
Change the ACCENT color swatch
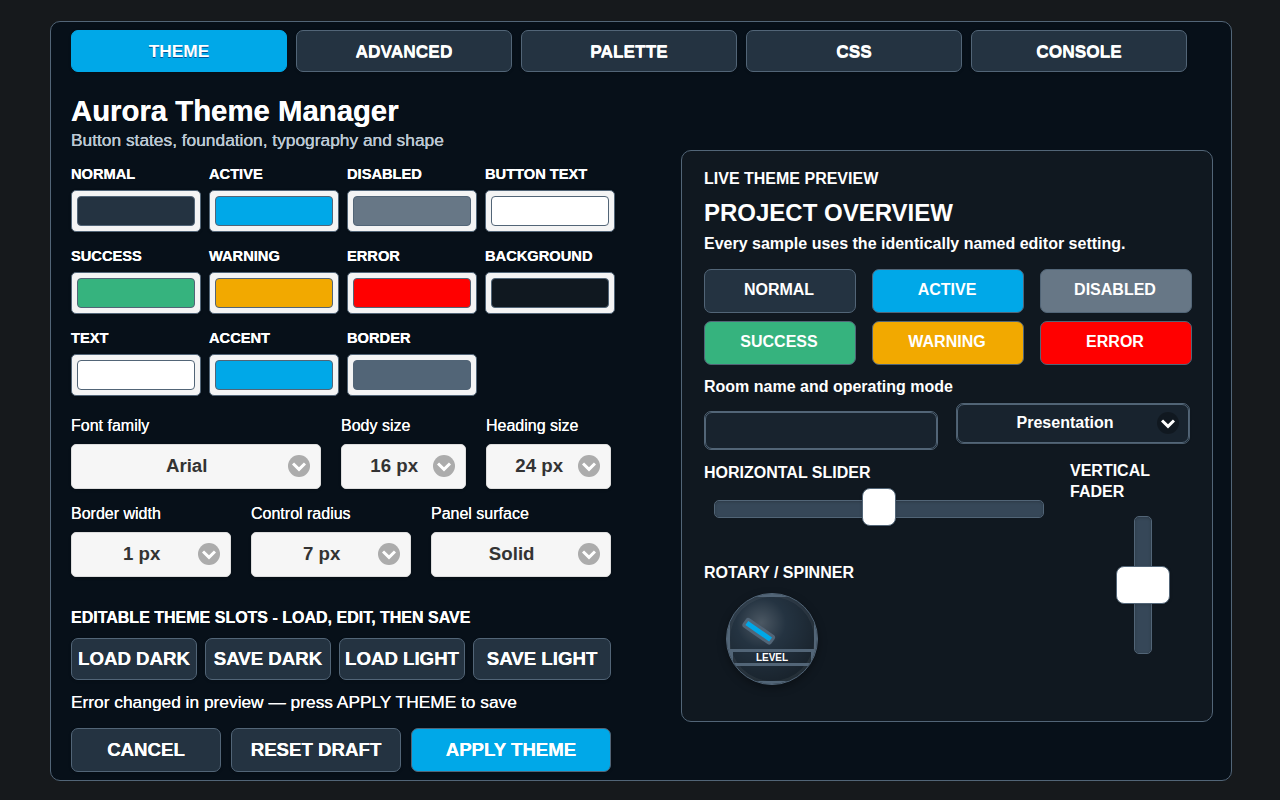pyautogui.click(x=274, y=375)
